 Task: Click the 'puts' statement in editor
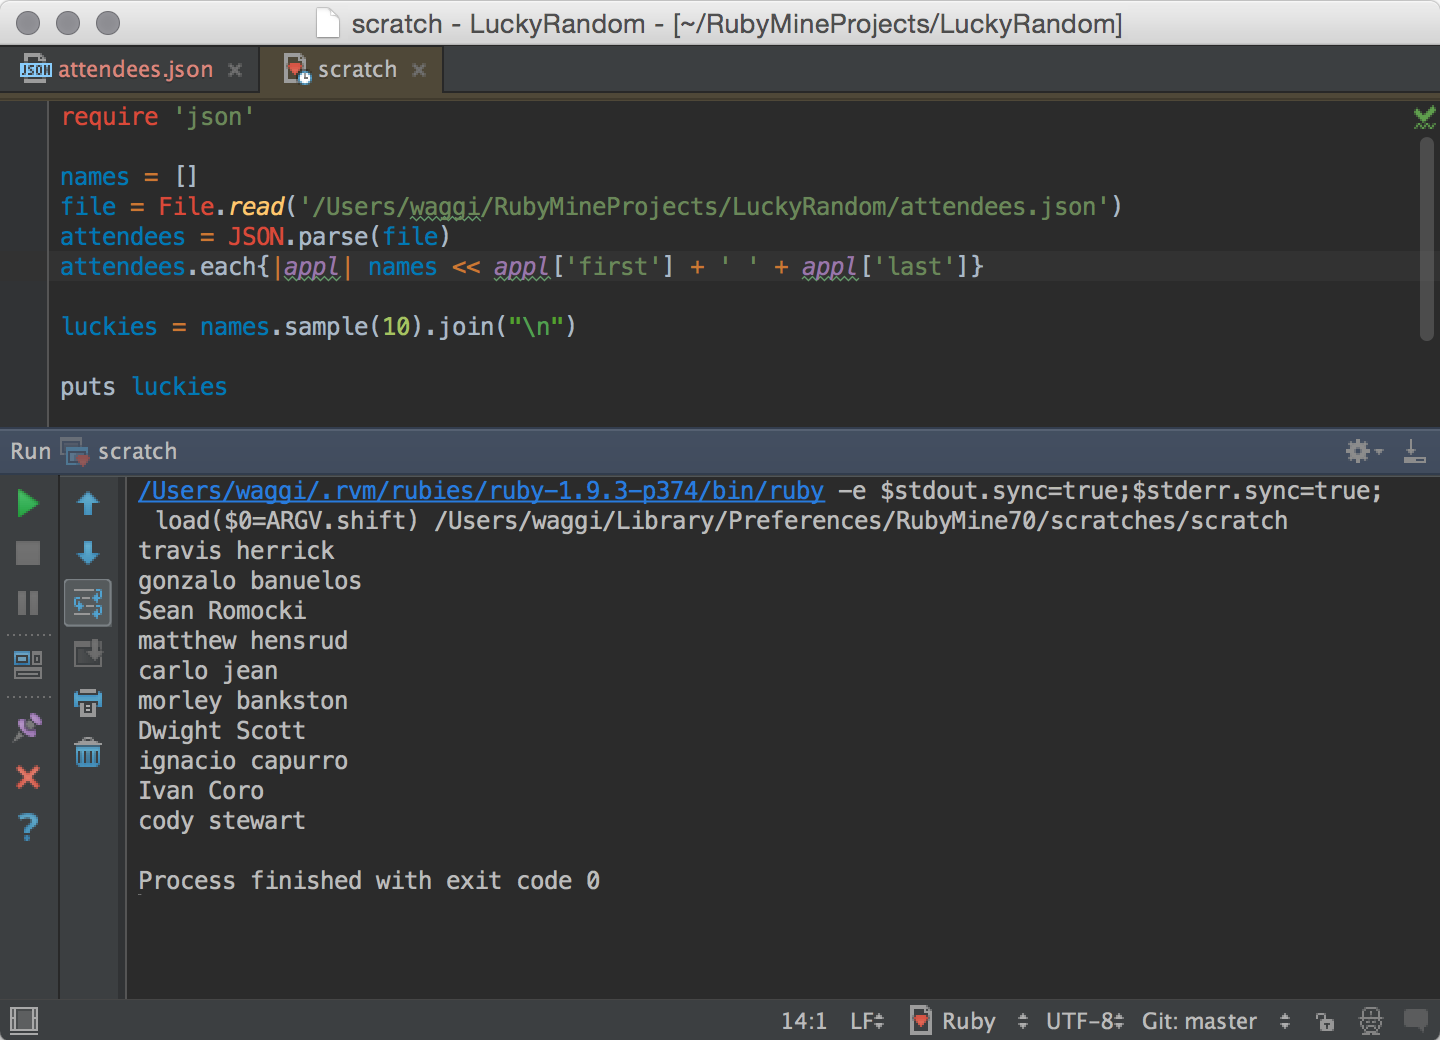pos(88,387)
